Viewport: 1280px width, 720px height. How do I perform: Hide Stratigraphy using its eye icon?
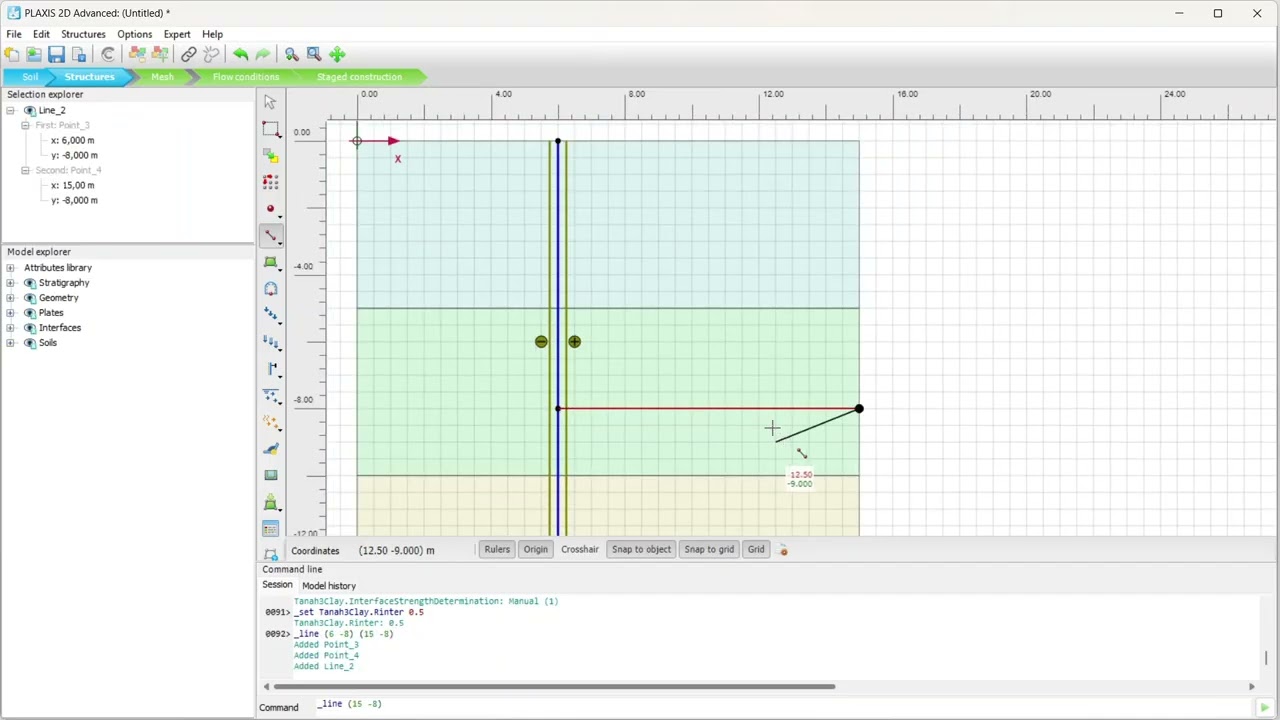pos(30,283)
